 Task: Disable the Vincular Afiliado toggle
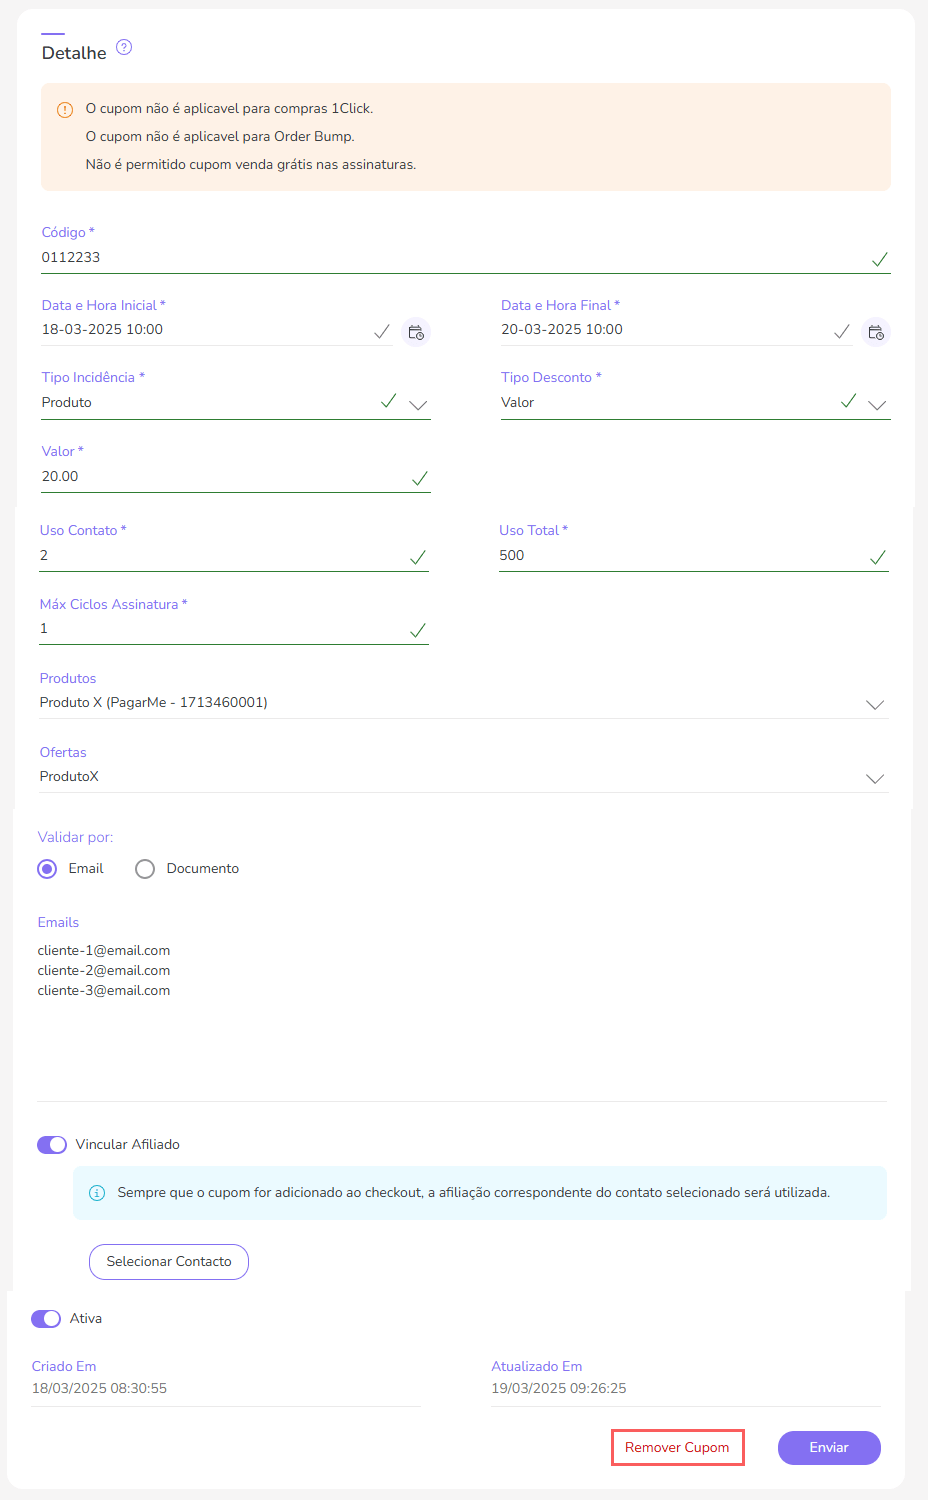pos(52,1145)
